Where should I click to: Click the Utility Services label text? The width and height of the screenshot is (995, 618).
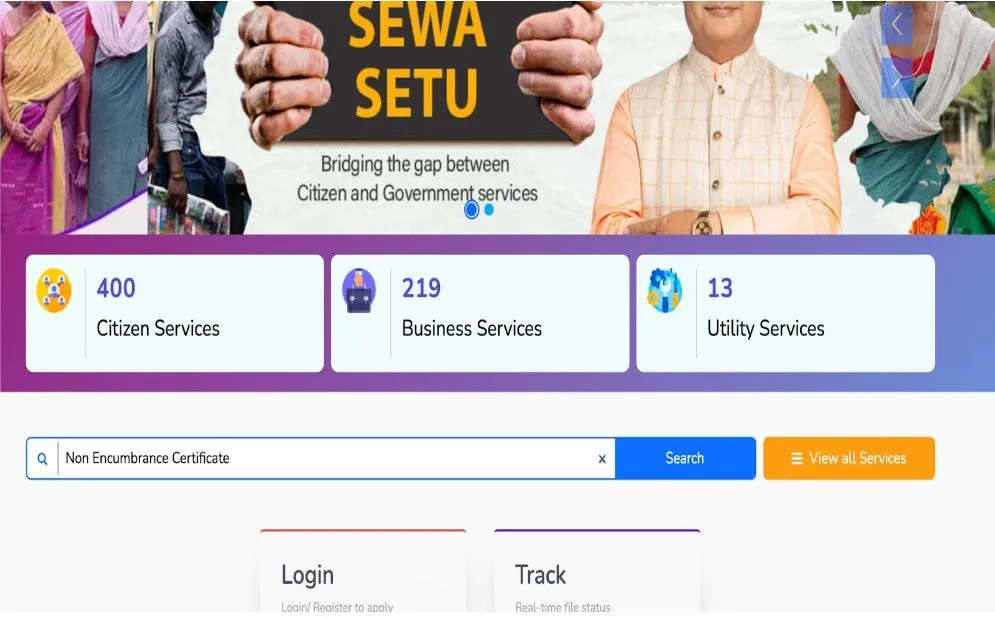(765, 329)
